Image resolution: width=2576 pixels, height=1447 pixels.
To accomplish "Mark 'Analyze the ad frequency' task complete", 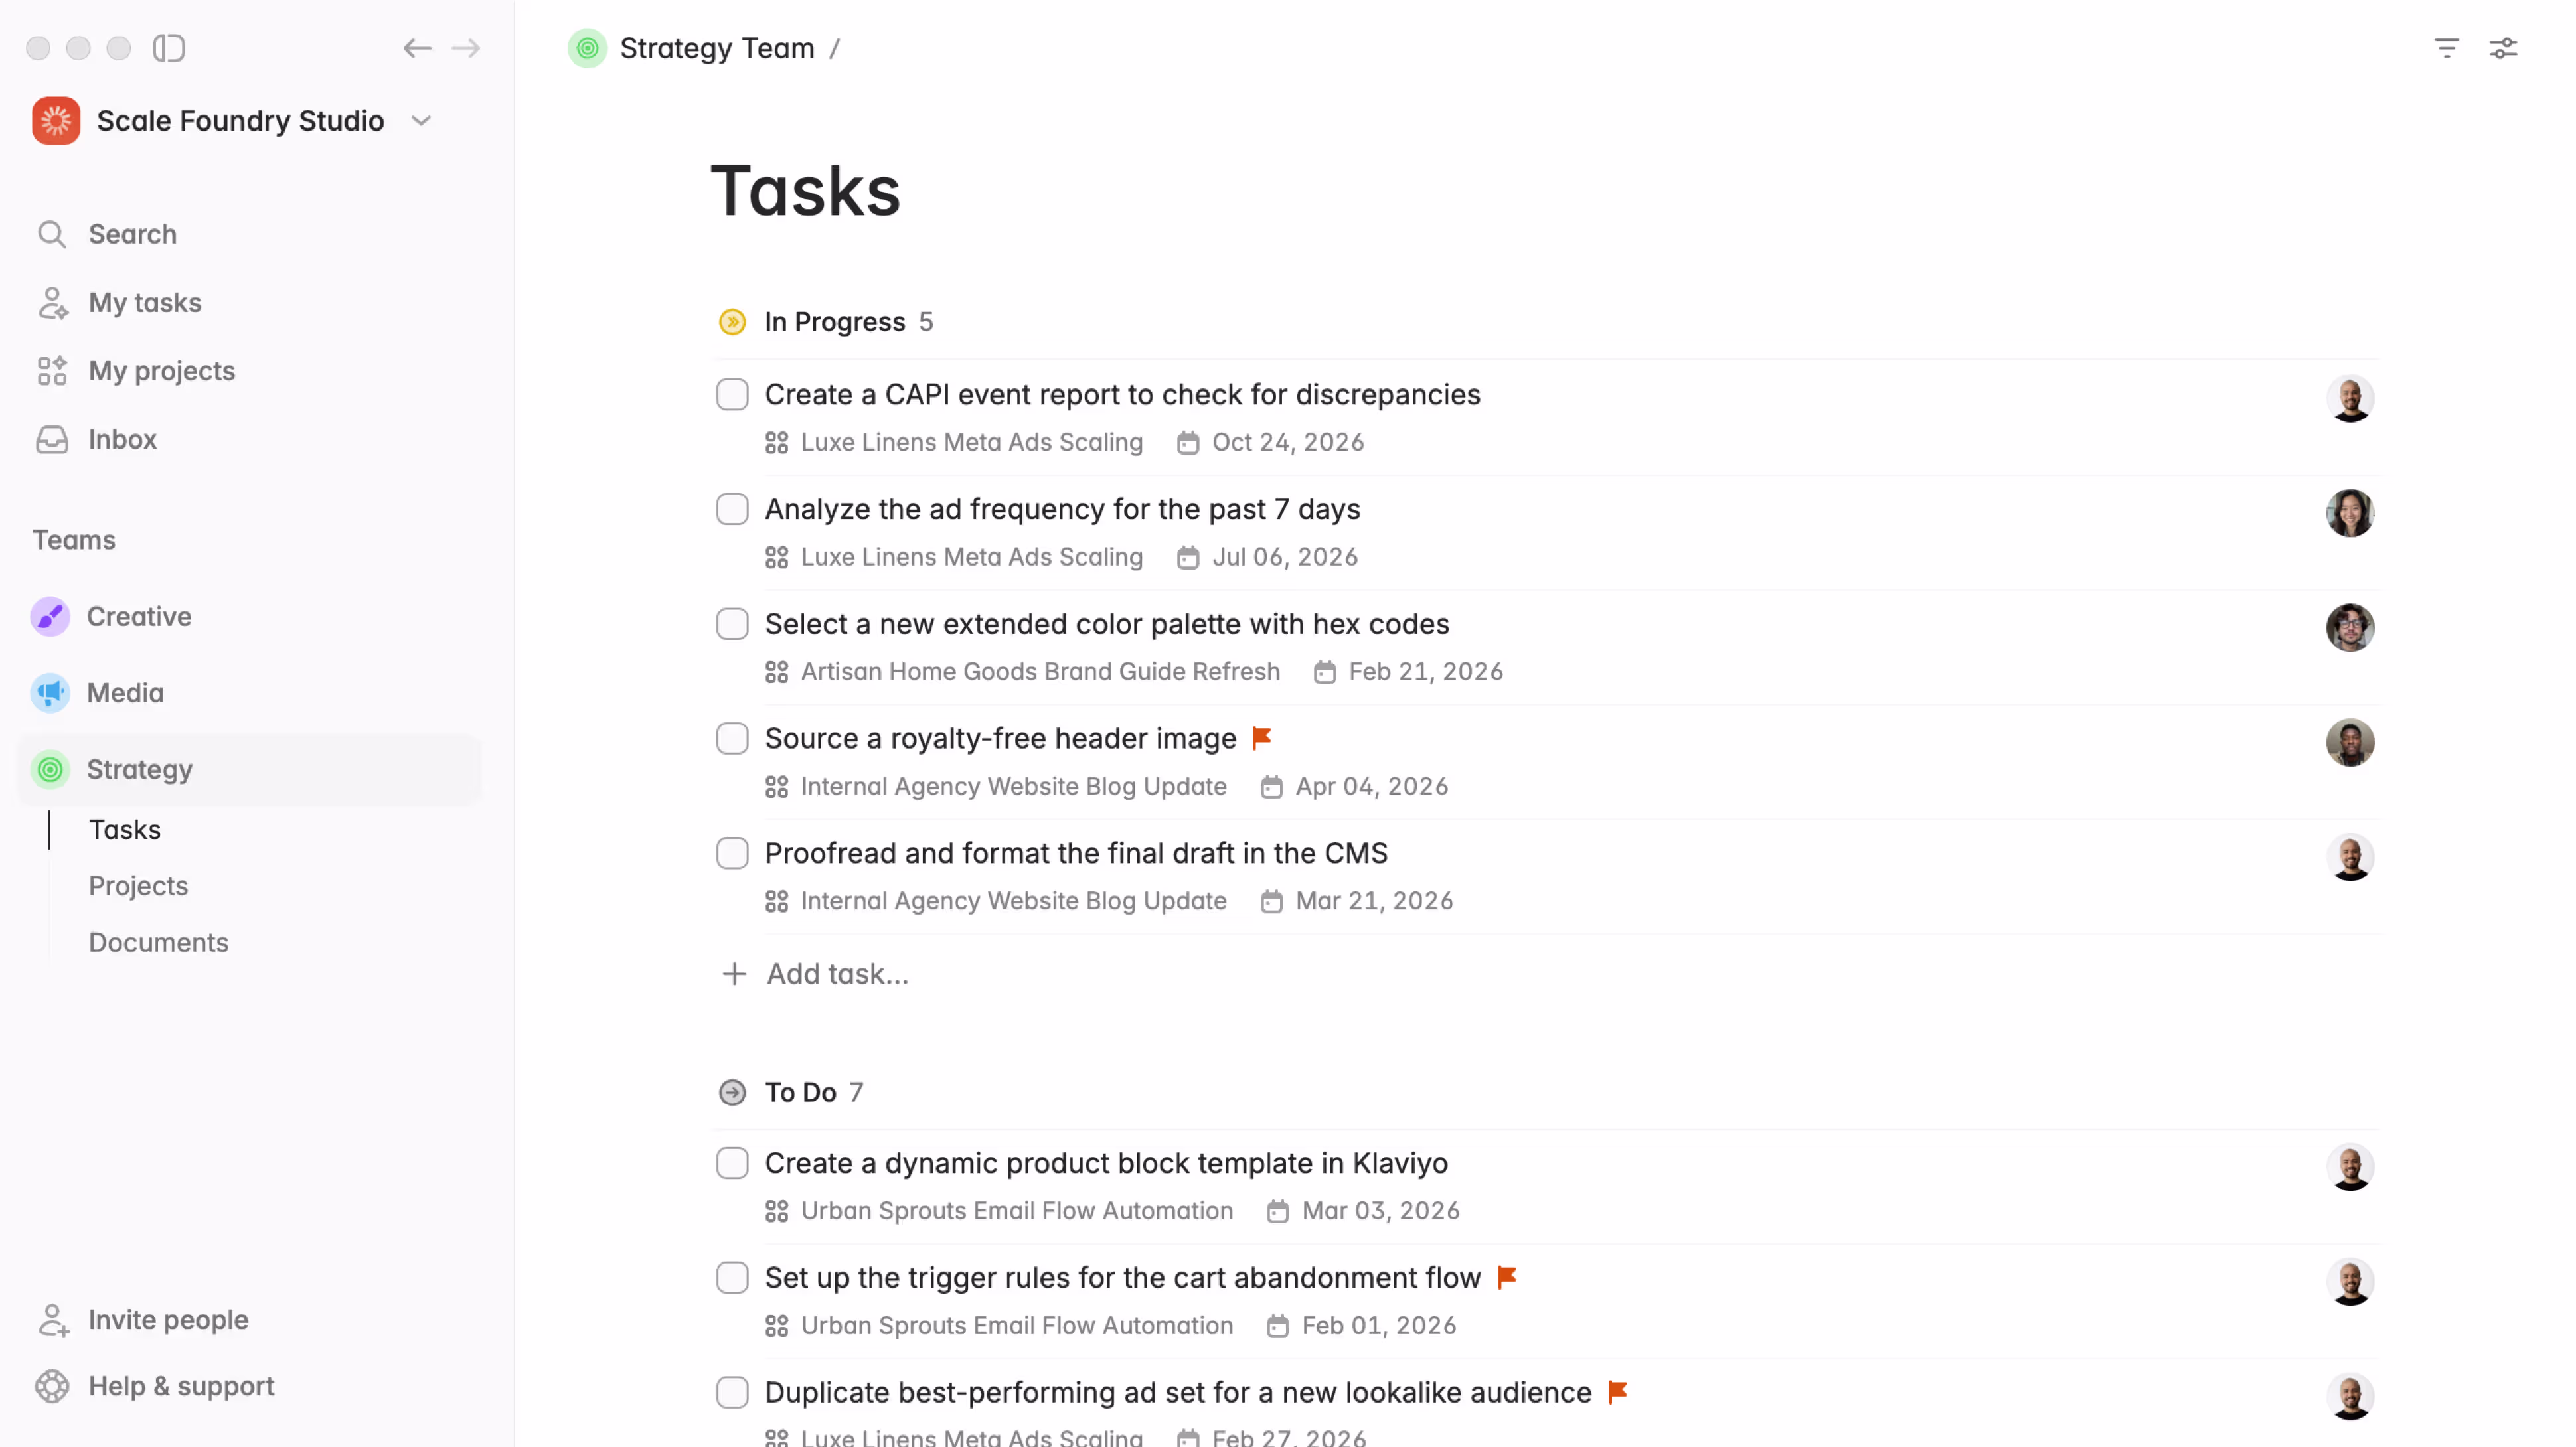I will coord(732,509).
